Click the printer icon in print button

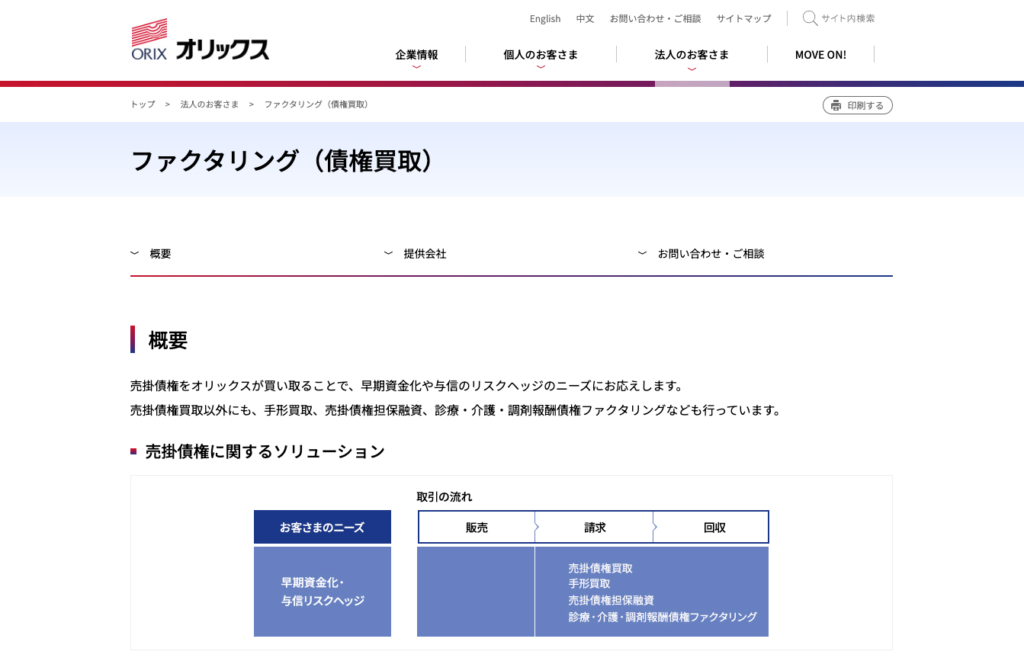[x=836, y=105]
